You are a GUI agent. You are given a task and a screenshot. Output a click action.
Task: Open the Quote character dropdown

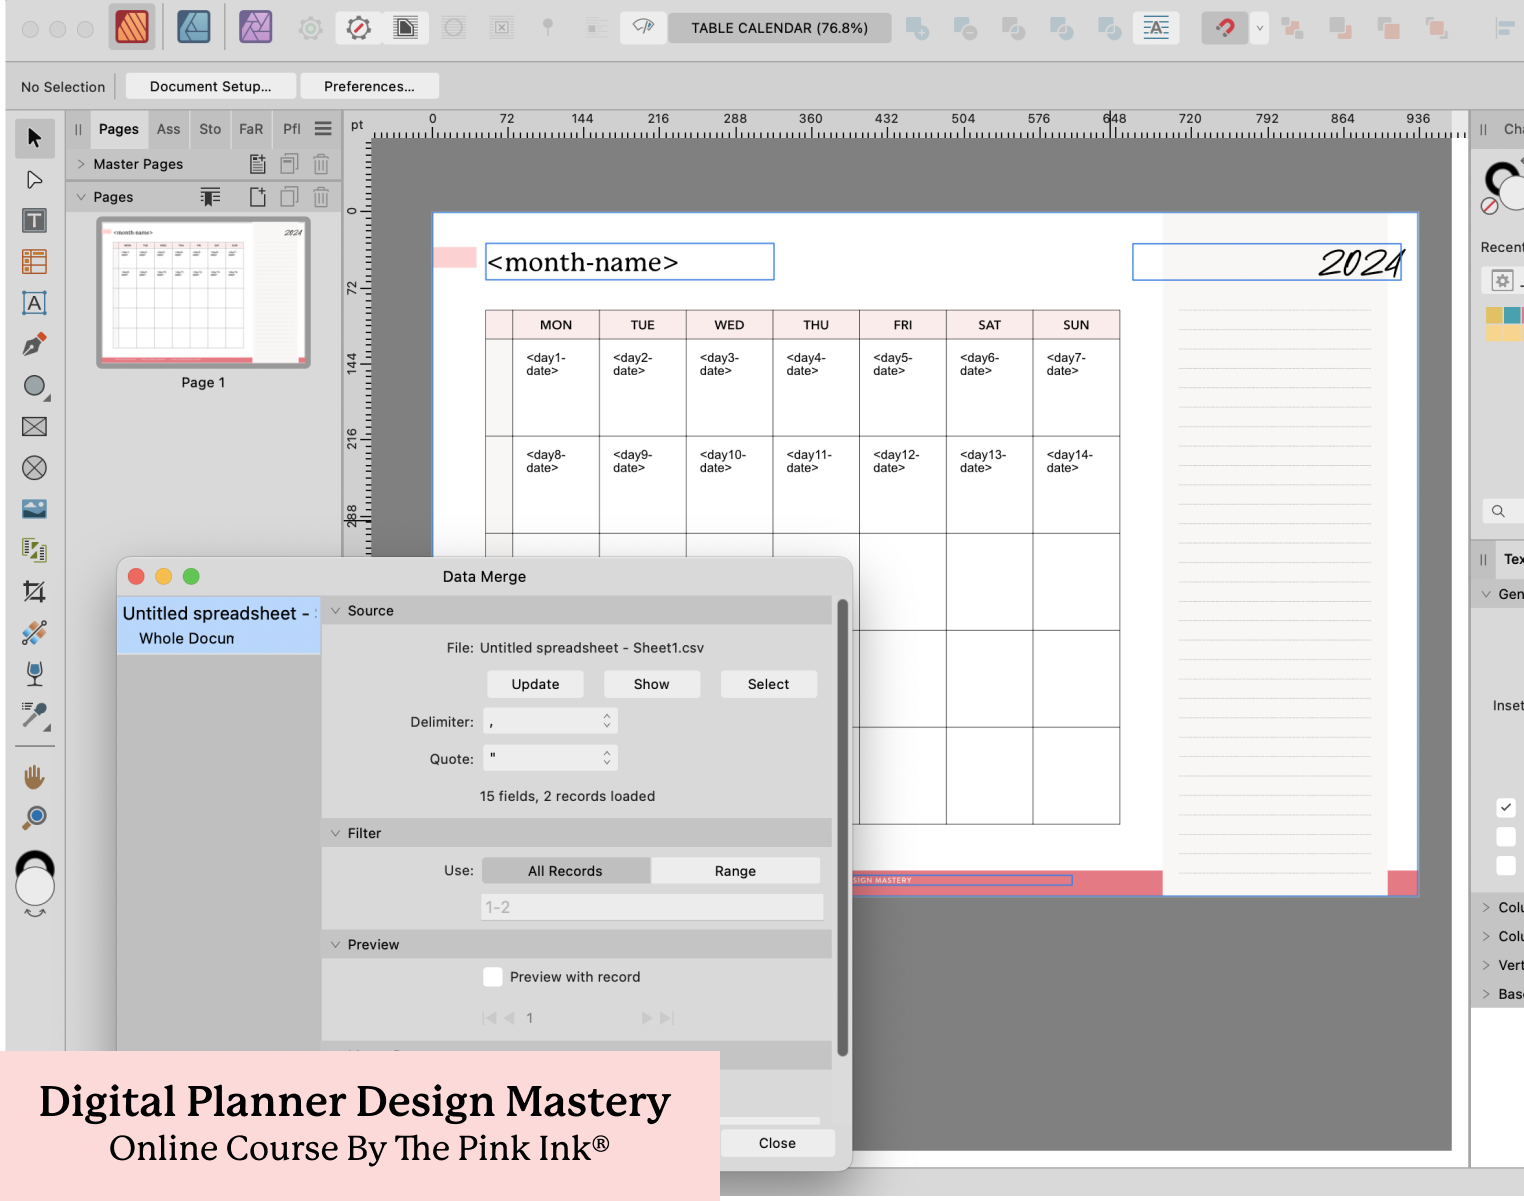pos(551,758)
